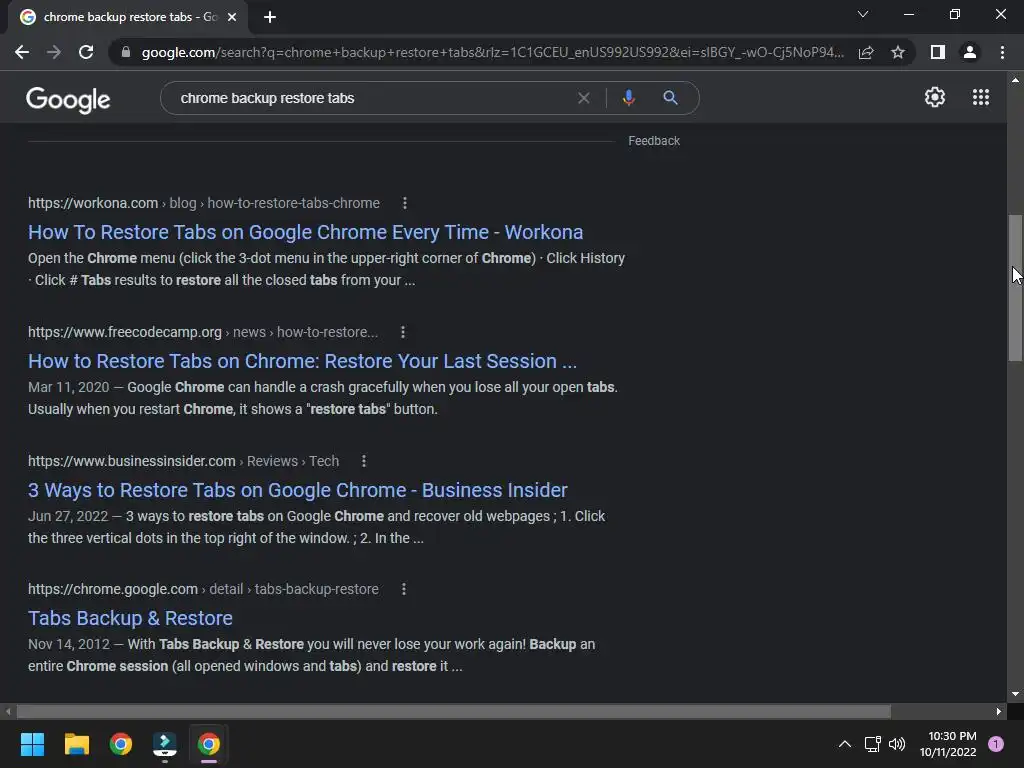Click the workona.com breadcrumb URL
1024x768 pixels.
pyautogui.click(x=204, y=203)
